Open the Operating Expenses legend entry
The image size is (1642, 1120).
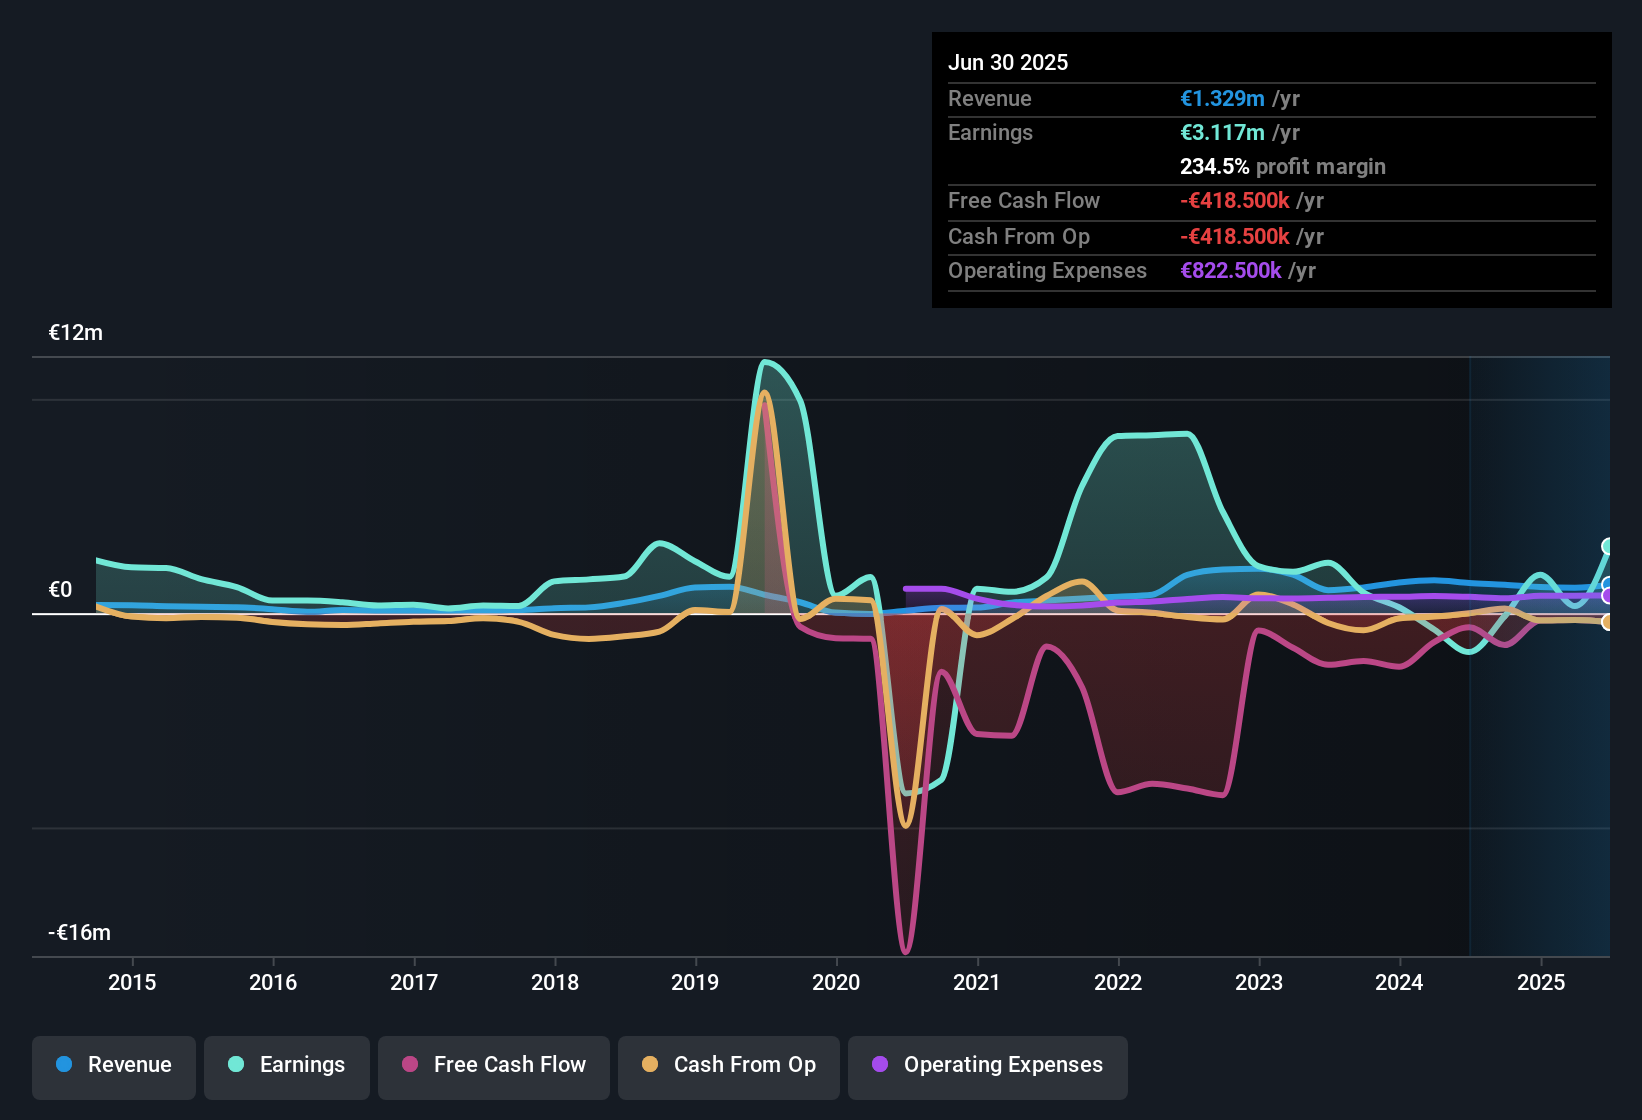pos(988,1065)
